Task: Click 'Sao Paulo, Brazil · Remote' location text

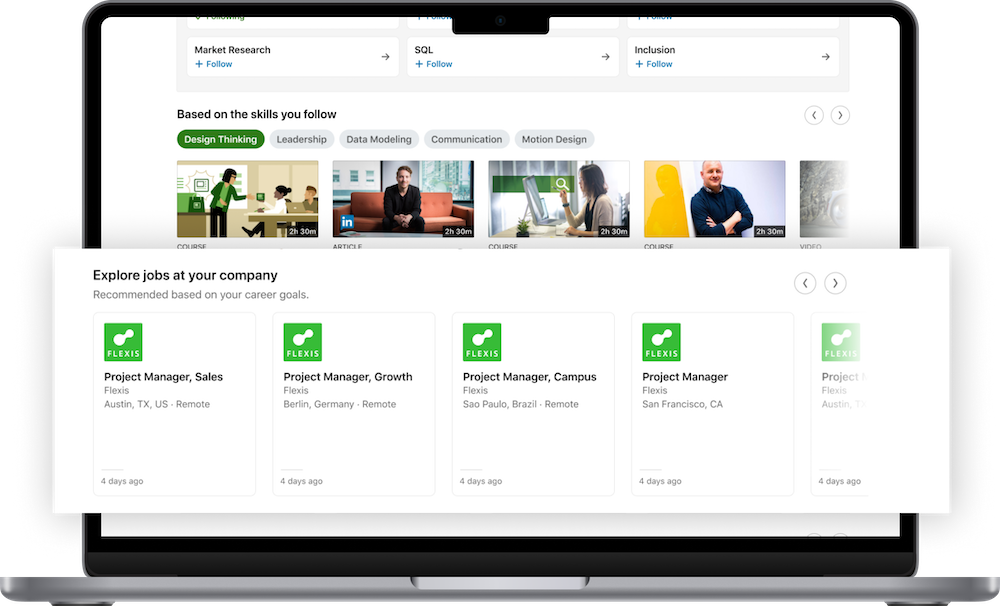Action: tap(520, 404)
